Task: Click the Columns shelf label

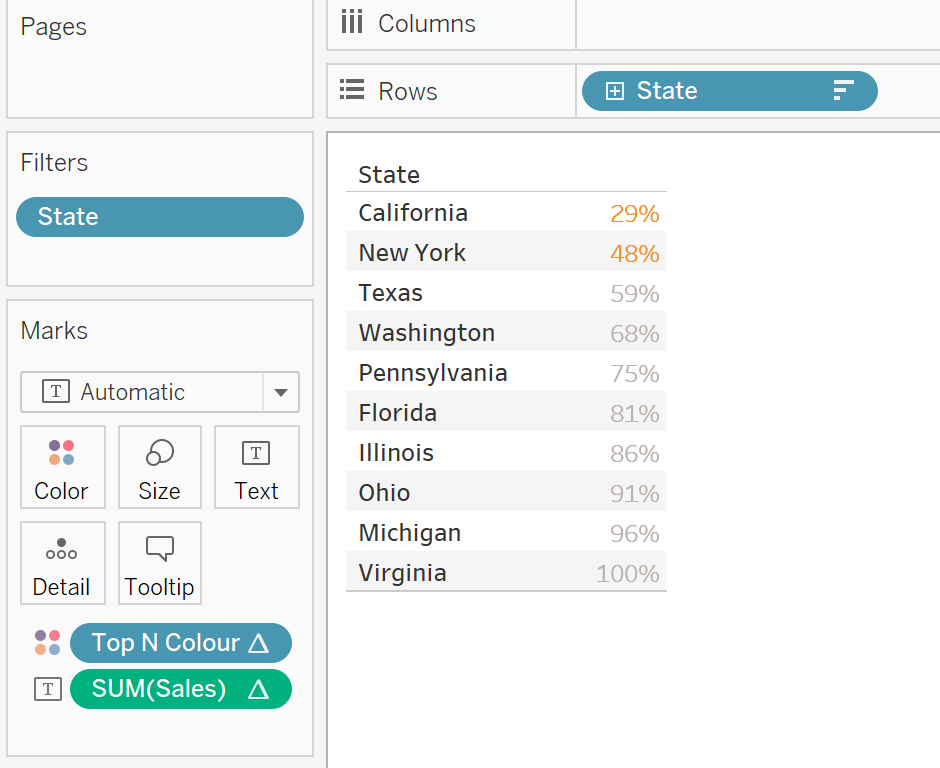Action: tap(426, 24)
